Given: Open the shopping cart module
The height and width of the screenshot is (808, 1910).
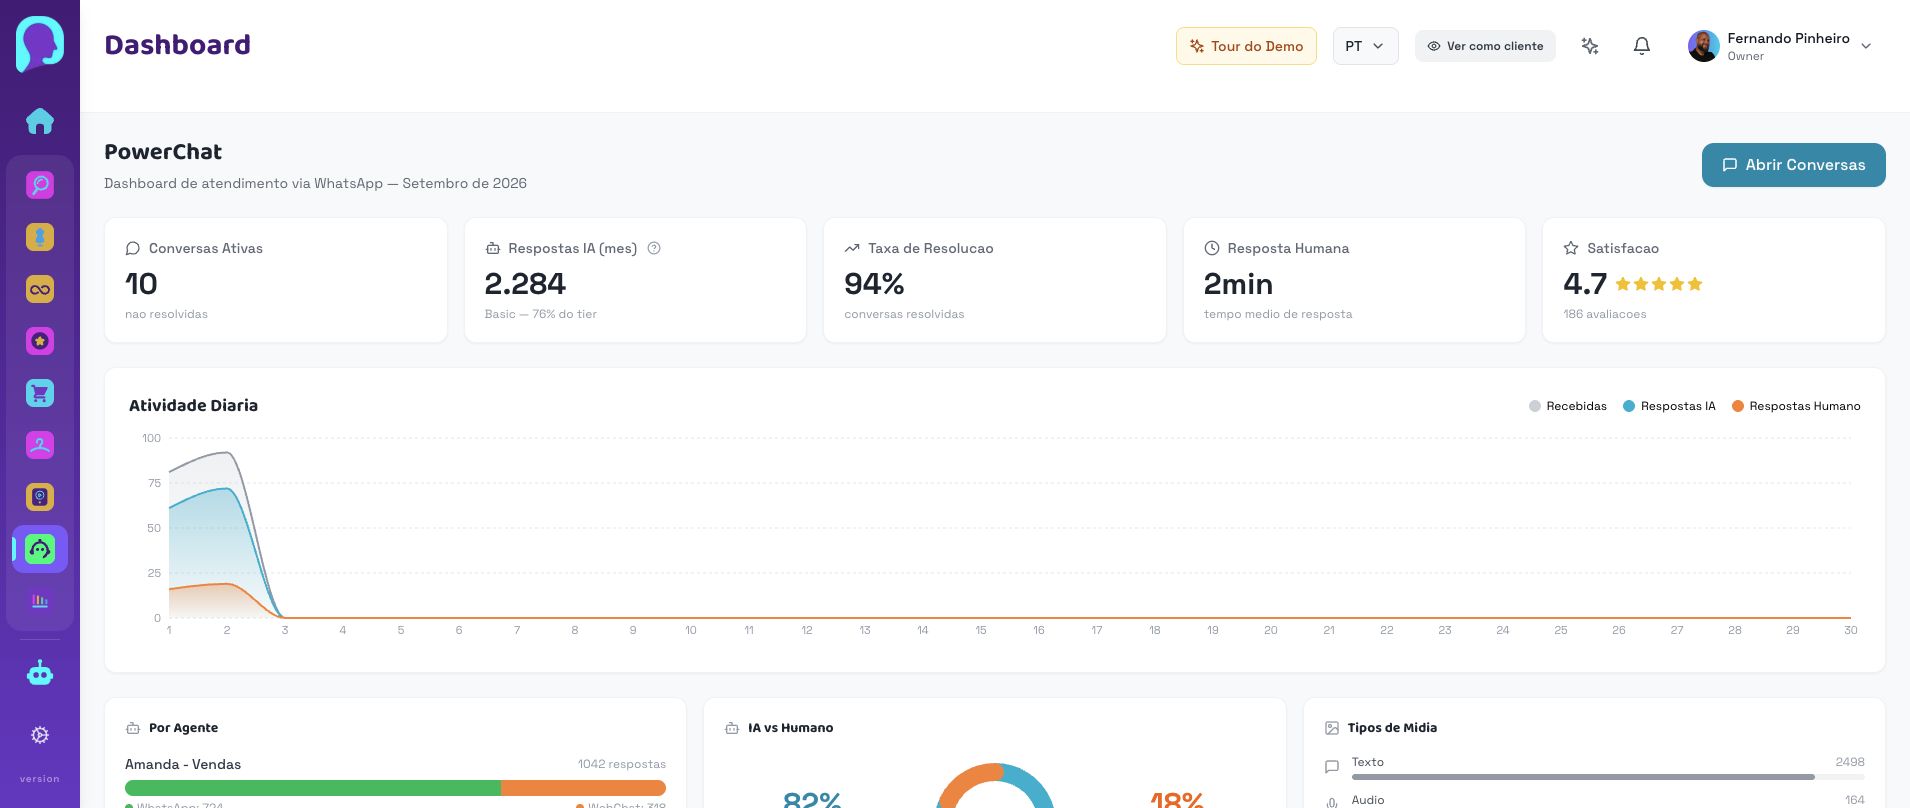Looking at the screenshot, I should 40,393.
